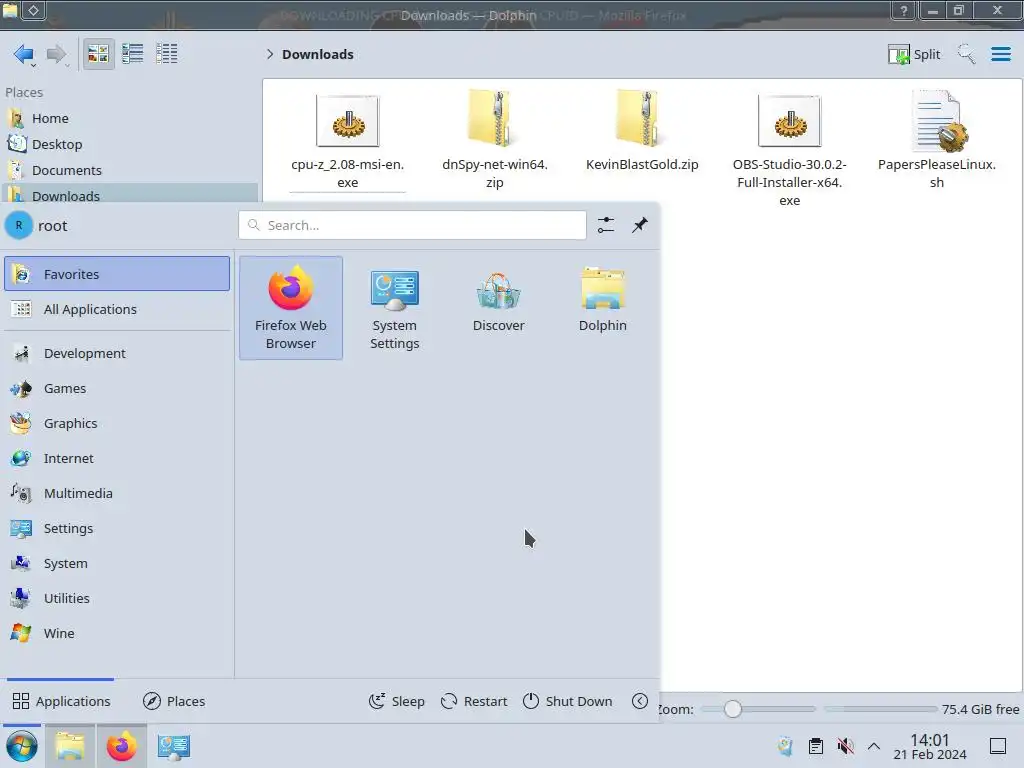The width and height of the screenshot is (1024, 768).
Task: Select PapersPleaseLinux.sh script file
Action: (x=936, y=140)
